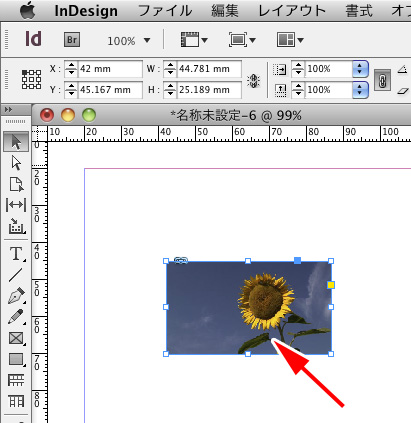The height and width of the screenshot is (423, 411).
Task: Select the Direct Selection tool (white arrow)
Action: coord(16,163)
